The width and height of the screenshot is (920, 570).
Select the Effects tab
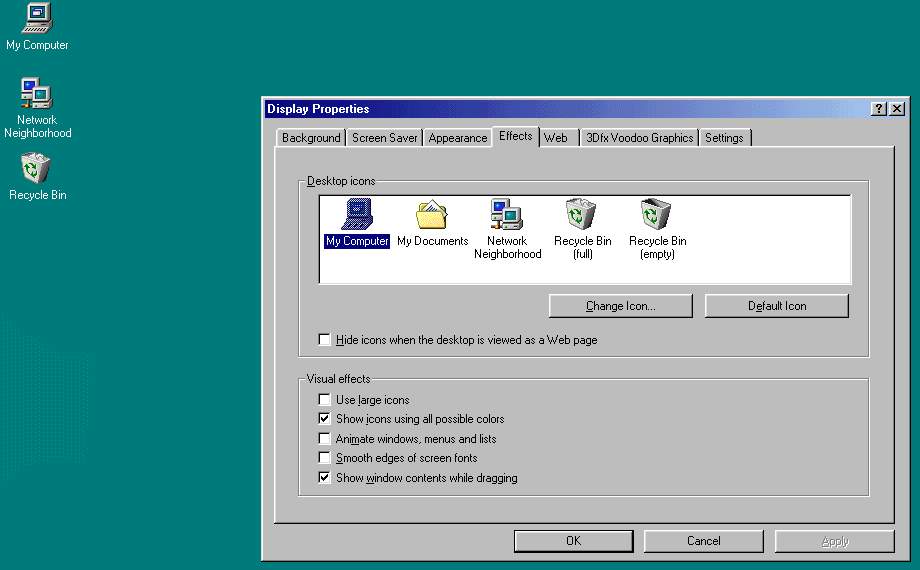click(x=516, y=136)
